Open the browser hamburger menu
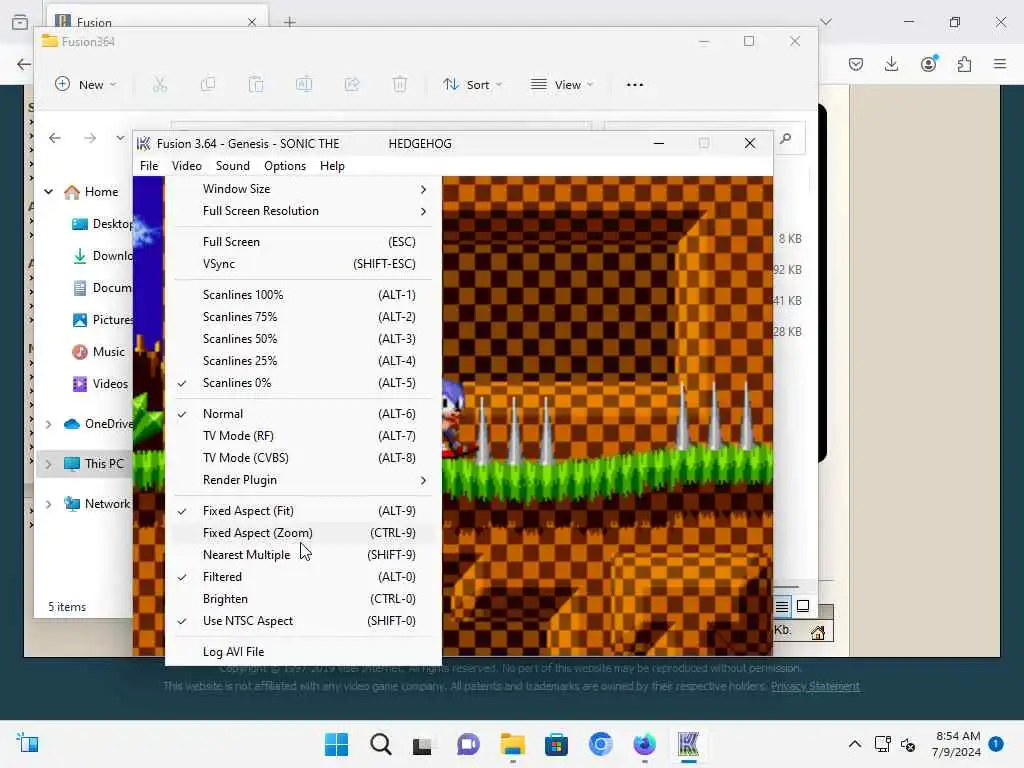The height and width of the screenshot is (768, 1024). click(x=1000, y=64)
